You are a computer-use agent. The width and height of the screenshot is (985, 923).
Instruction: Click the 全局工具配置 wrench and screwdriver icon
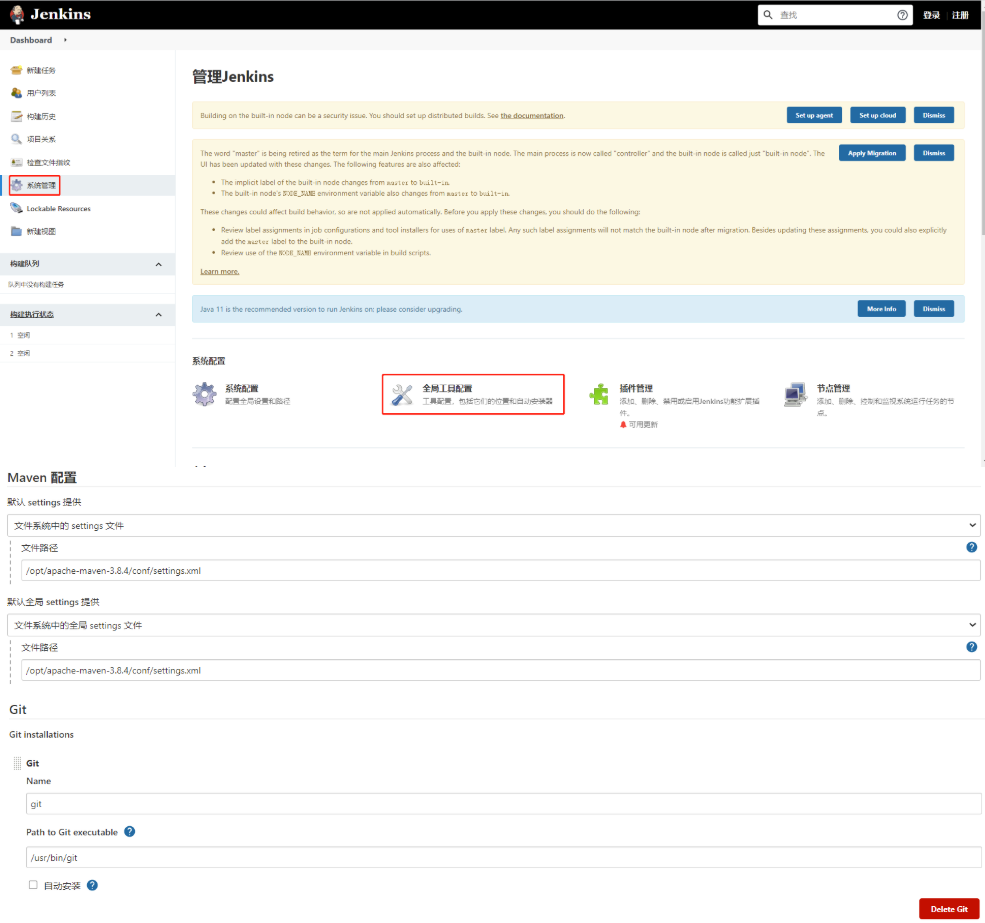(x=402, y=395)
